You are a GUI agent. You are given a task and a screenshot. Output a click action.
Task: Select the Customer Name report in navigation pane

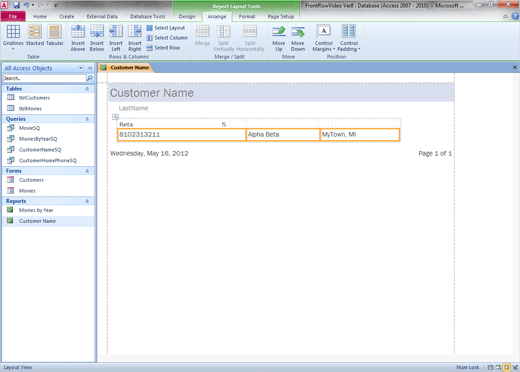(x=48, y=221)
